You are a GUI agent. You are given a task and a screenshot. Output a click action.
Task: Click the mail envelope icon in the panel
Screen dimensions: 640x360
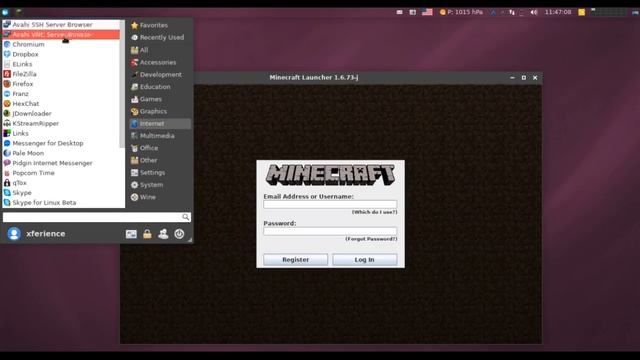click(400, 12)
